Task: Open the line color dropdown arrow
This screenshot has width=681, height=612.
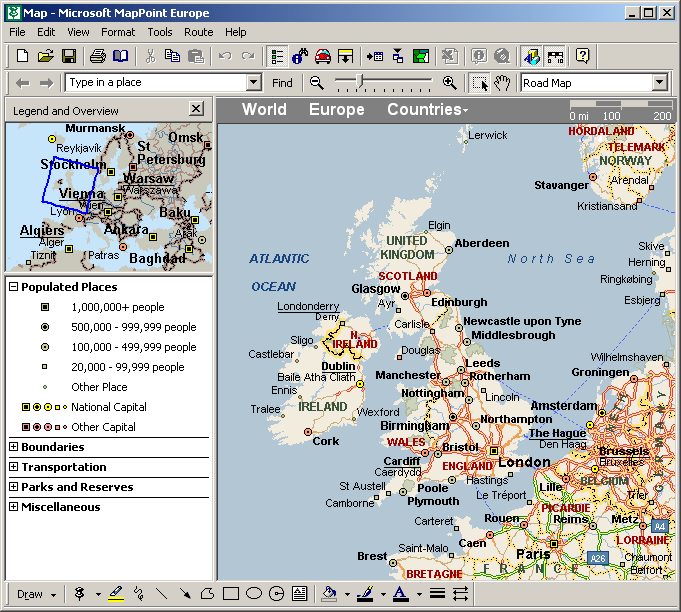Action: coord(383,594)
